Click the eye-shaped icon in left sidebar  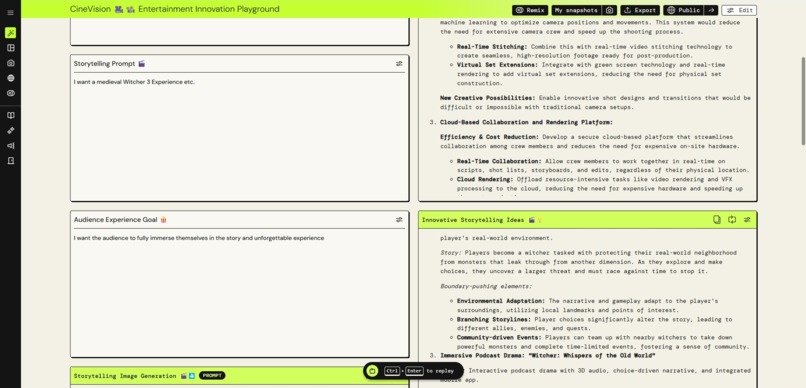tap(10, 93)
